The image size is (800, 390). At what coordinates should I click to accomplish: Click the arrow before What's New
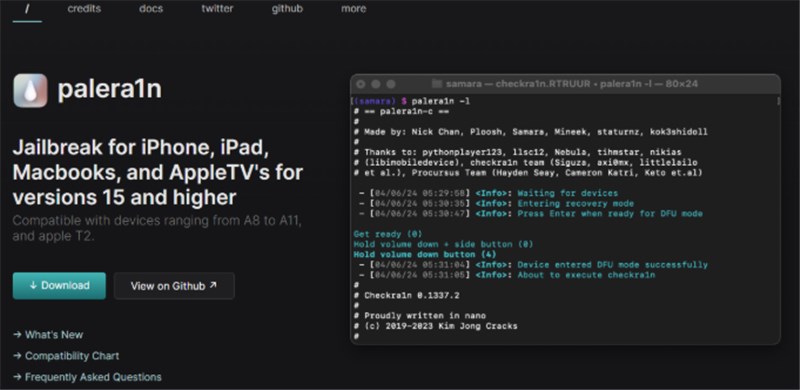[x=17, y=335]
